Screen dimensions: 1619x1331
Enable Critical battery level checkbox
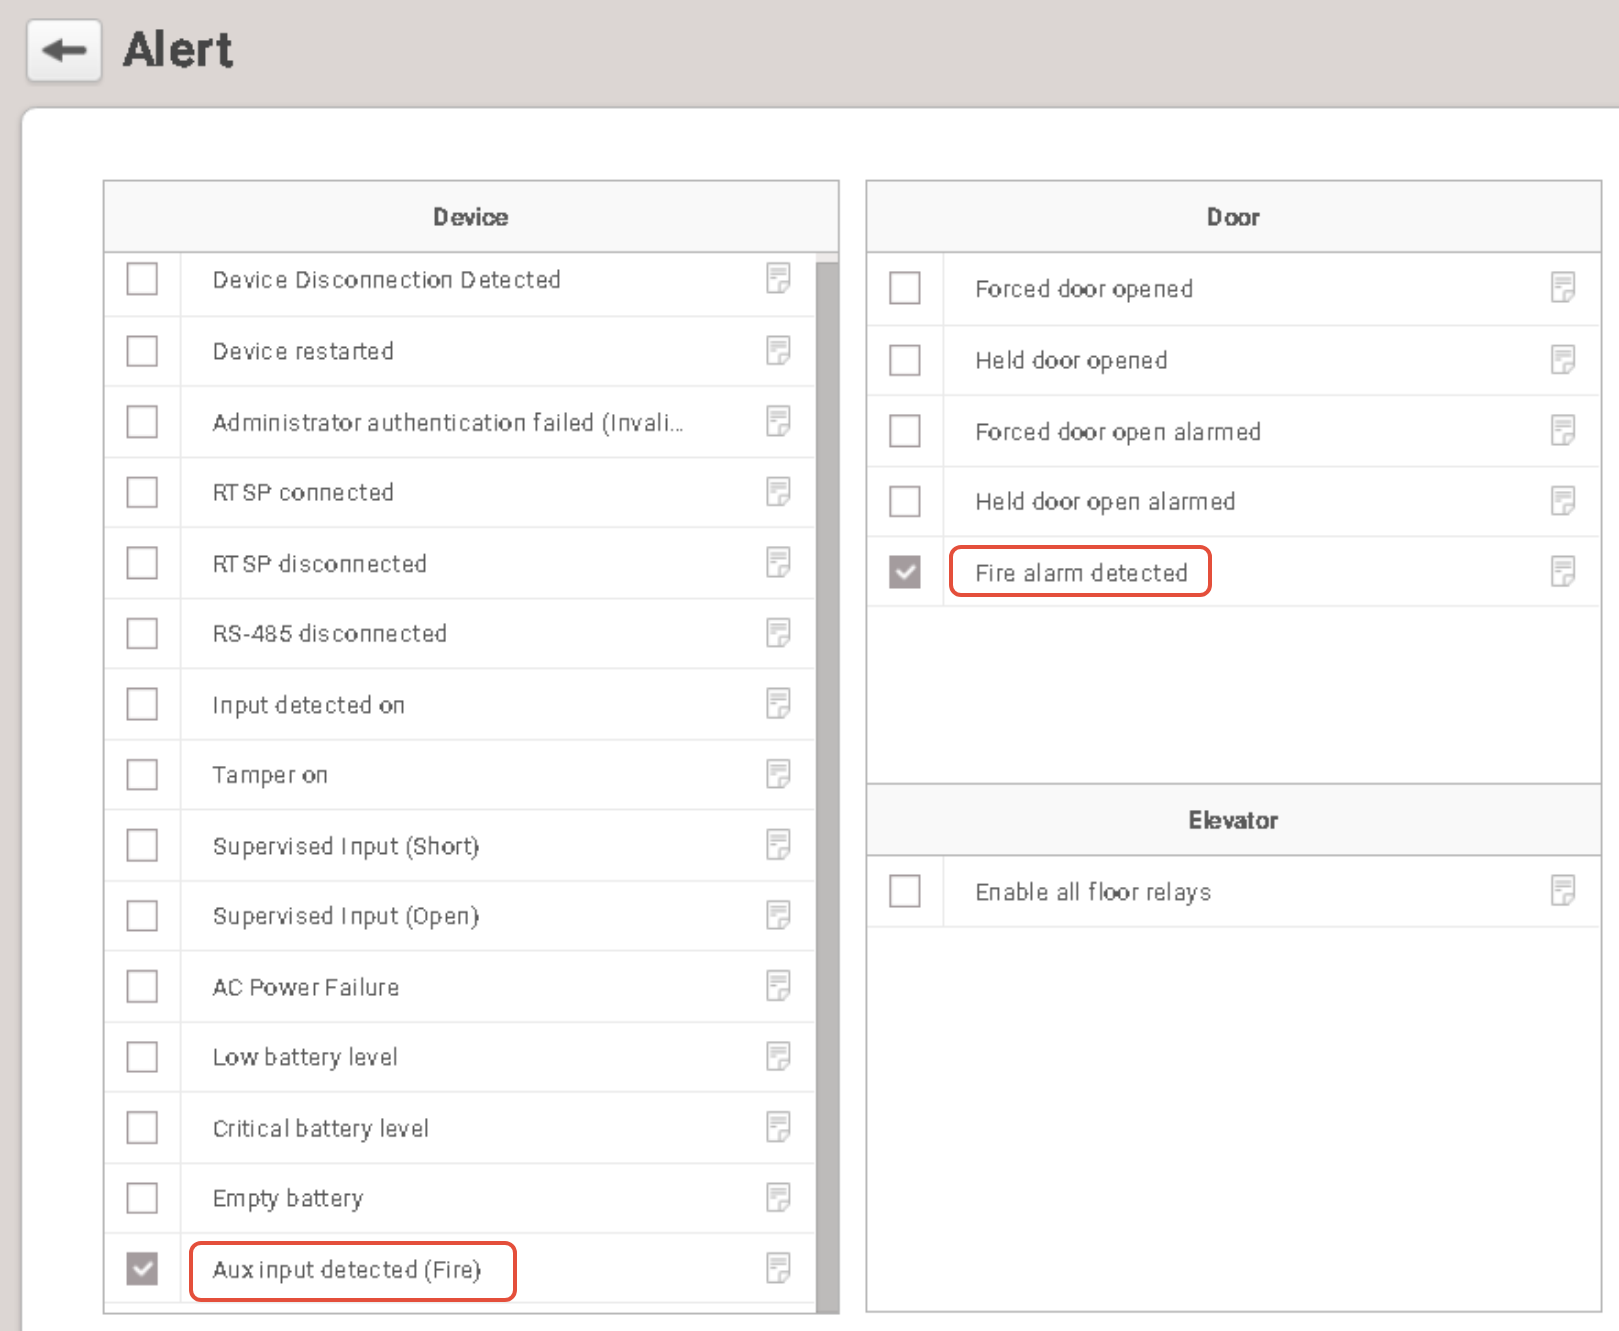point(142,1127)
